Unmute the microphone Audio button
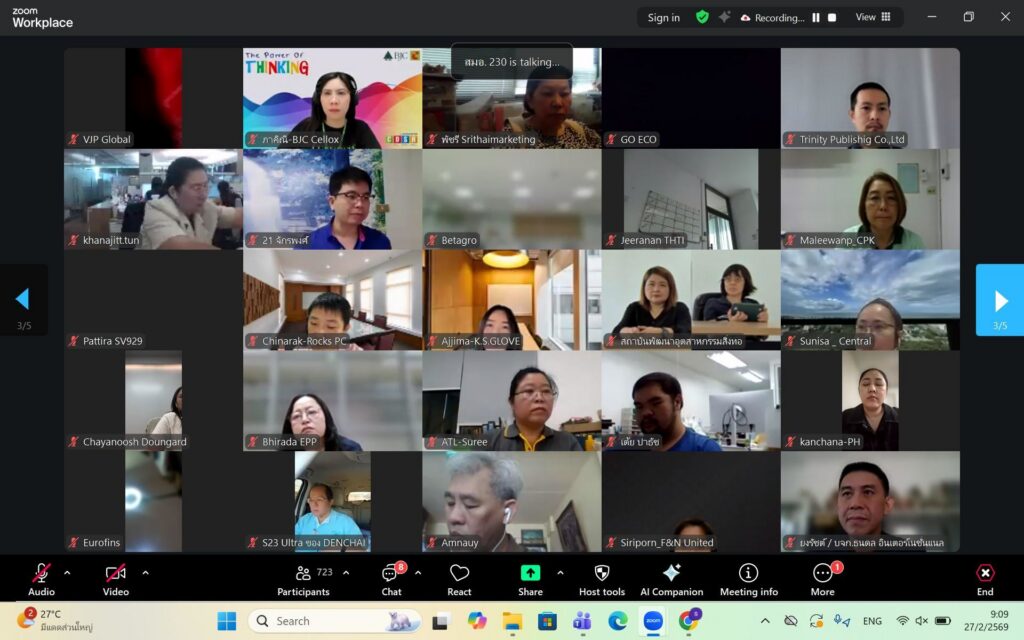The image size is (1024, 640). coord(41,580)
